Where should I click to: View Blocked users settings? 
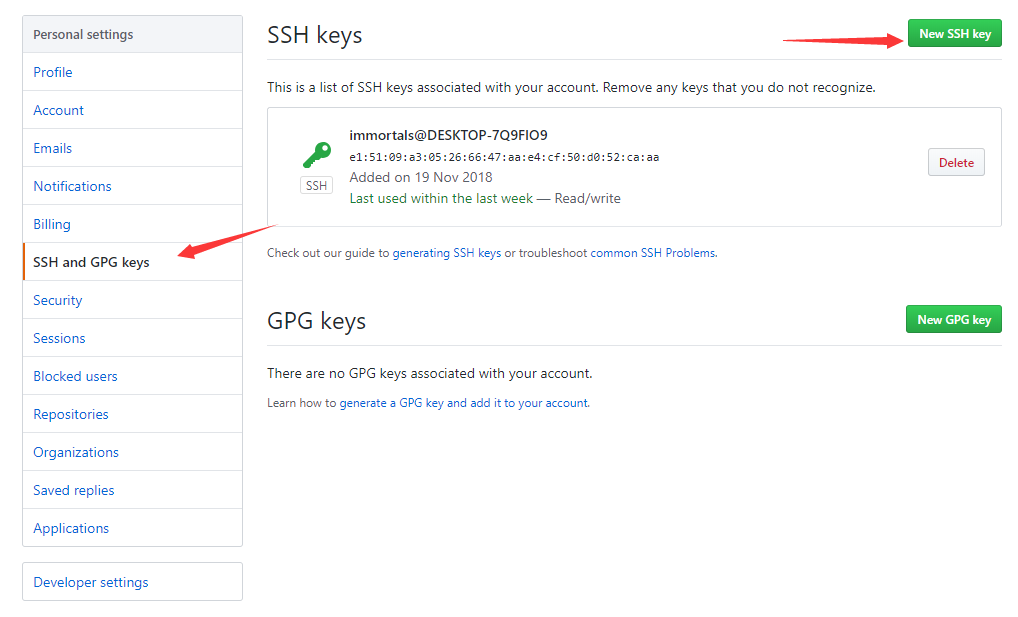[75, 376]
